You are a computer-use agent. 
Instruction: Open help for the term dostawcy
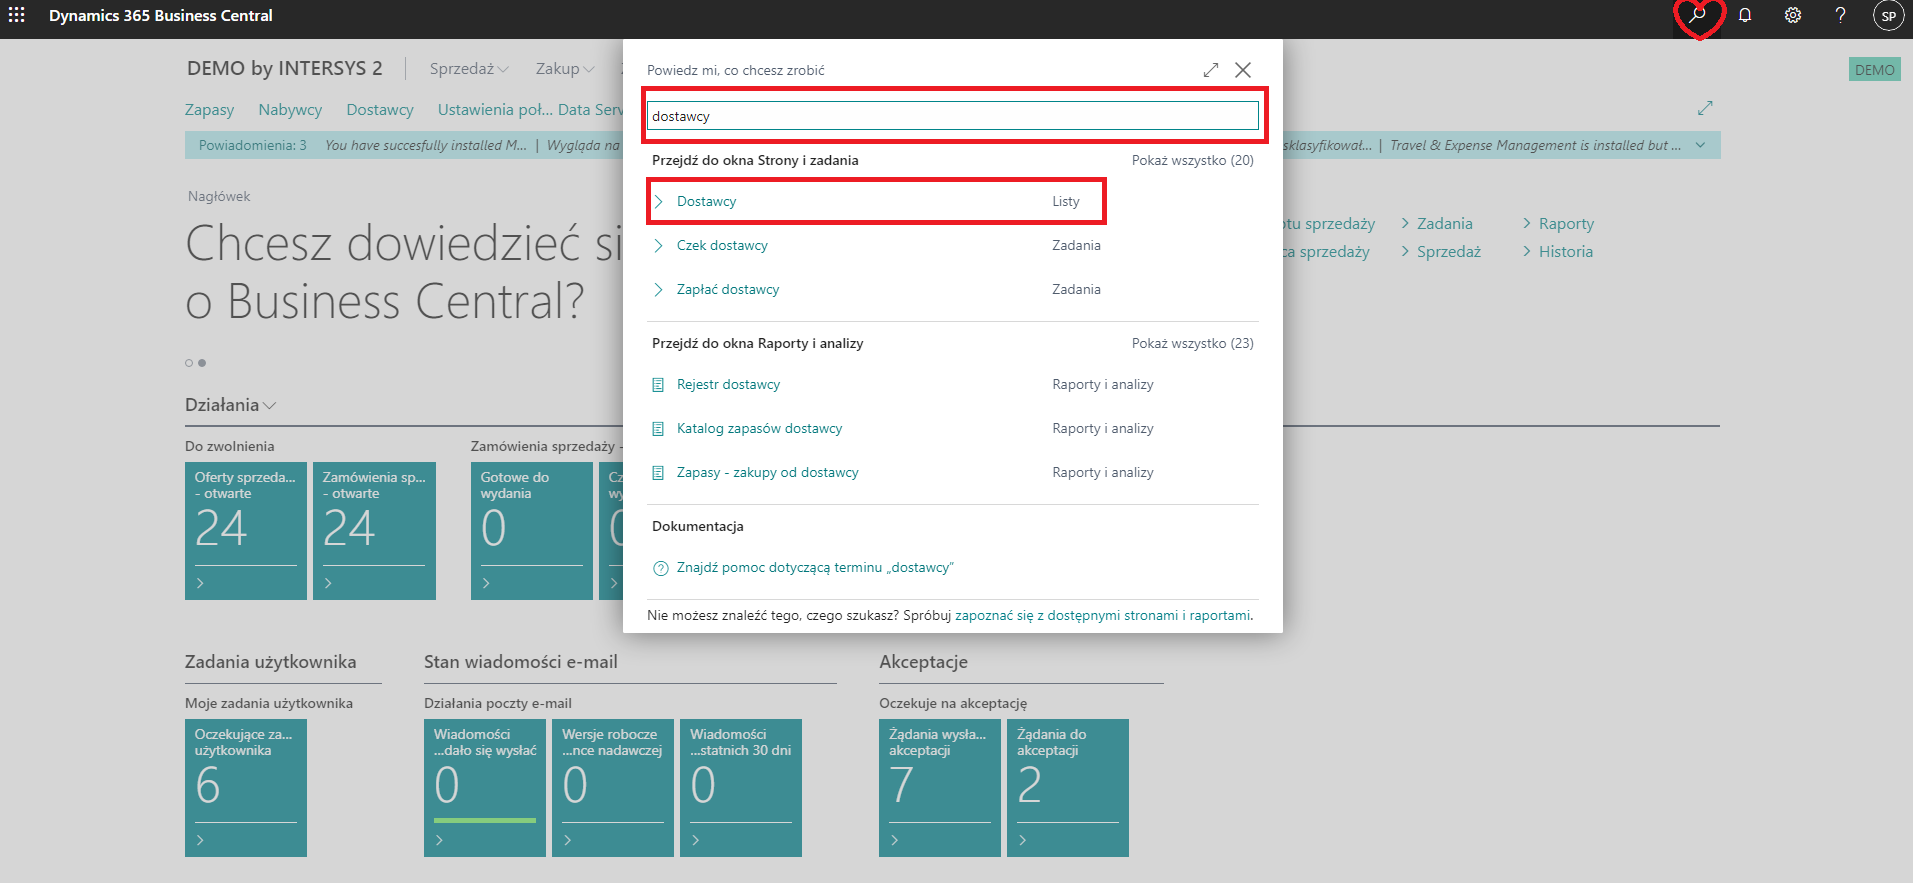(x=815, y=567)
